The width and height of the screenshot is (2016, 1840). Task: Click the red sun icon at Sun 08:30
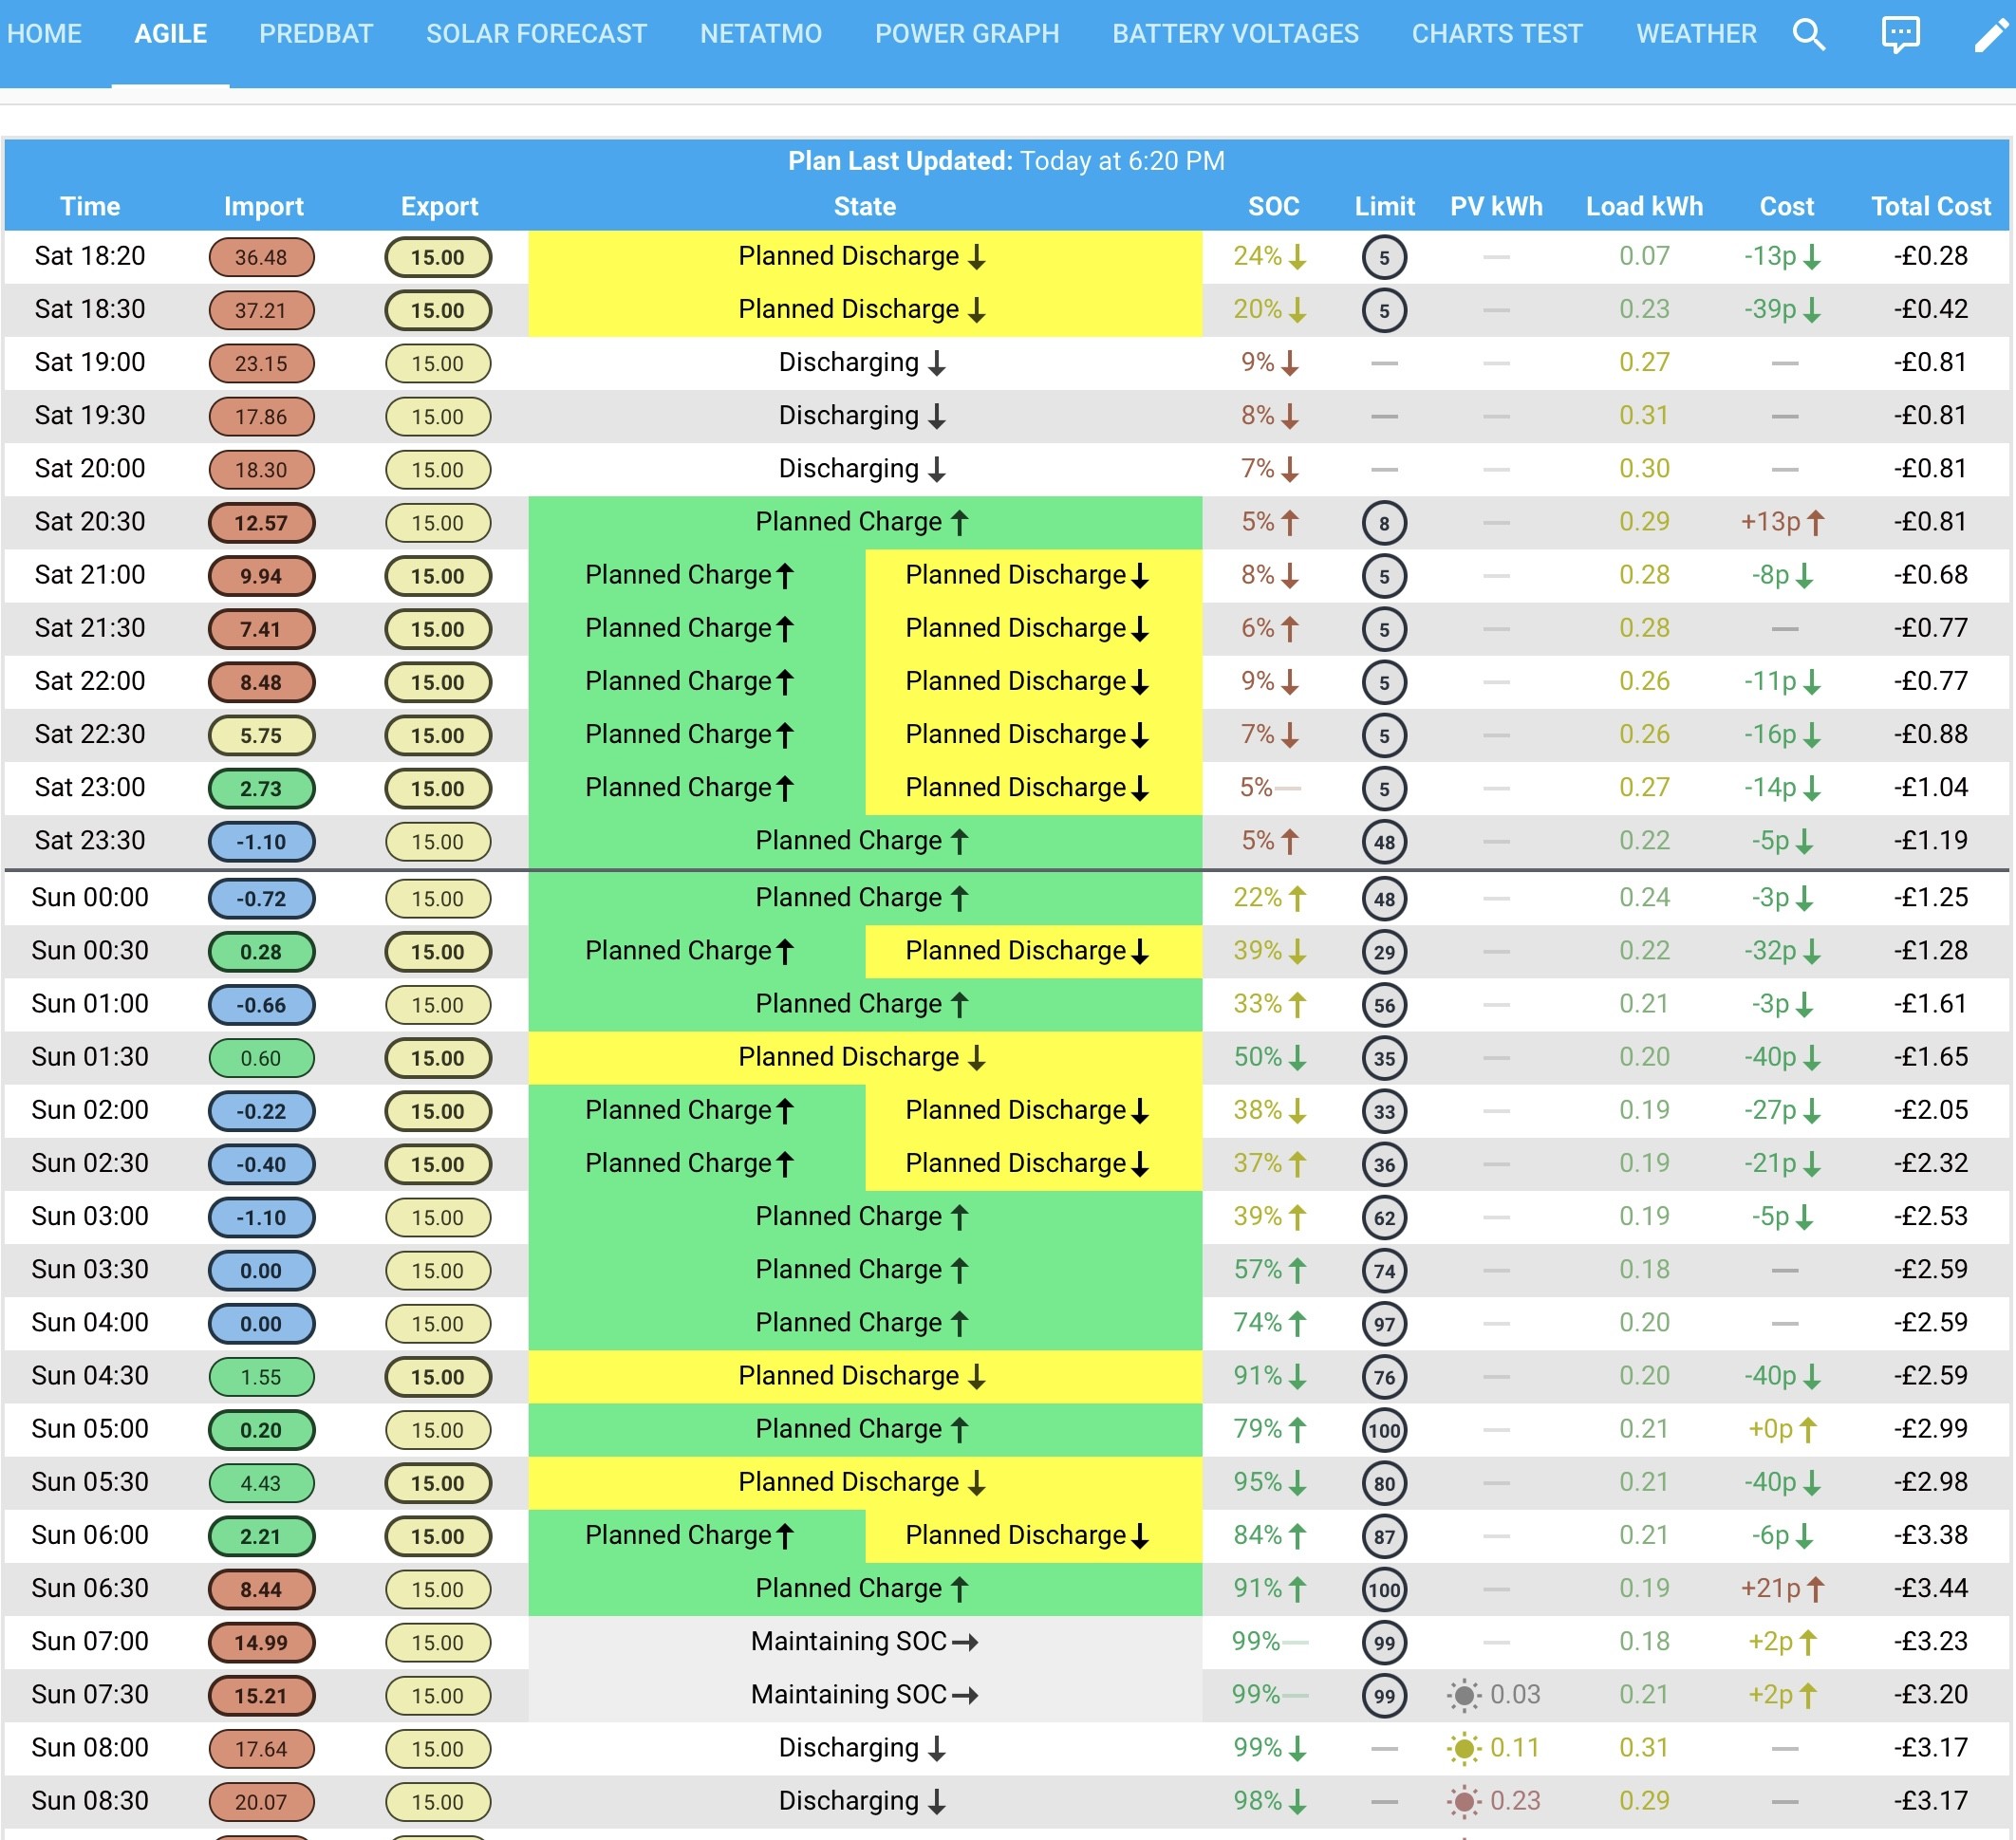(x=1464, y=1801)
